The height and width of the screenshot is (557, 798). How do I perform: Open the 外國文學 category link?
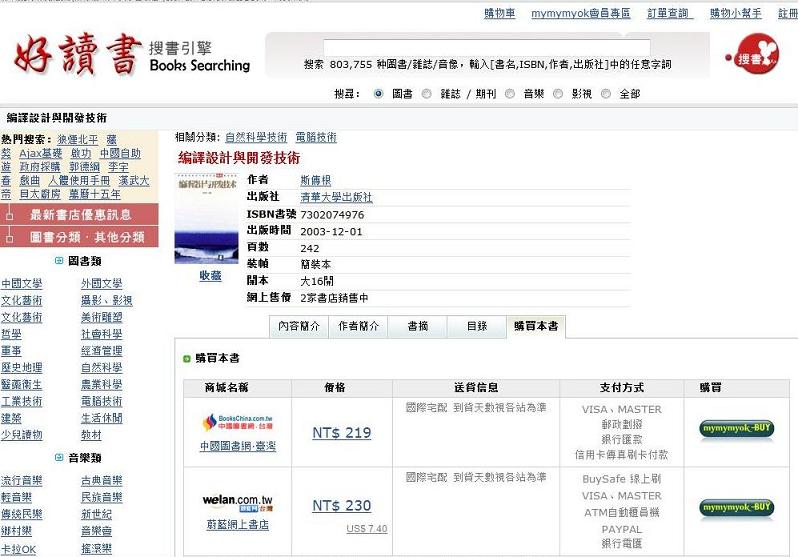[x=101, y=284]
